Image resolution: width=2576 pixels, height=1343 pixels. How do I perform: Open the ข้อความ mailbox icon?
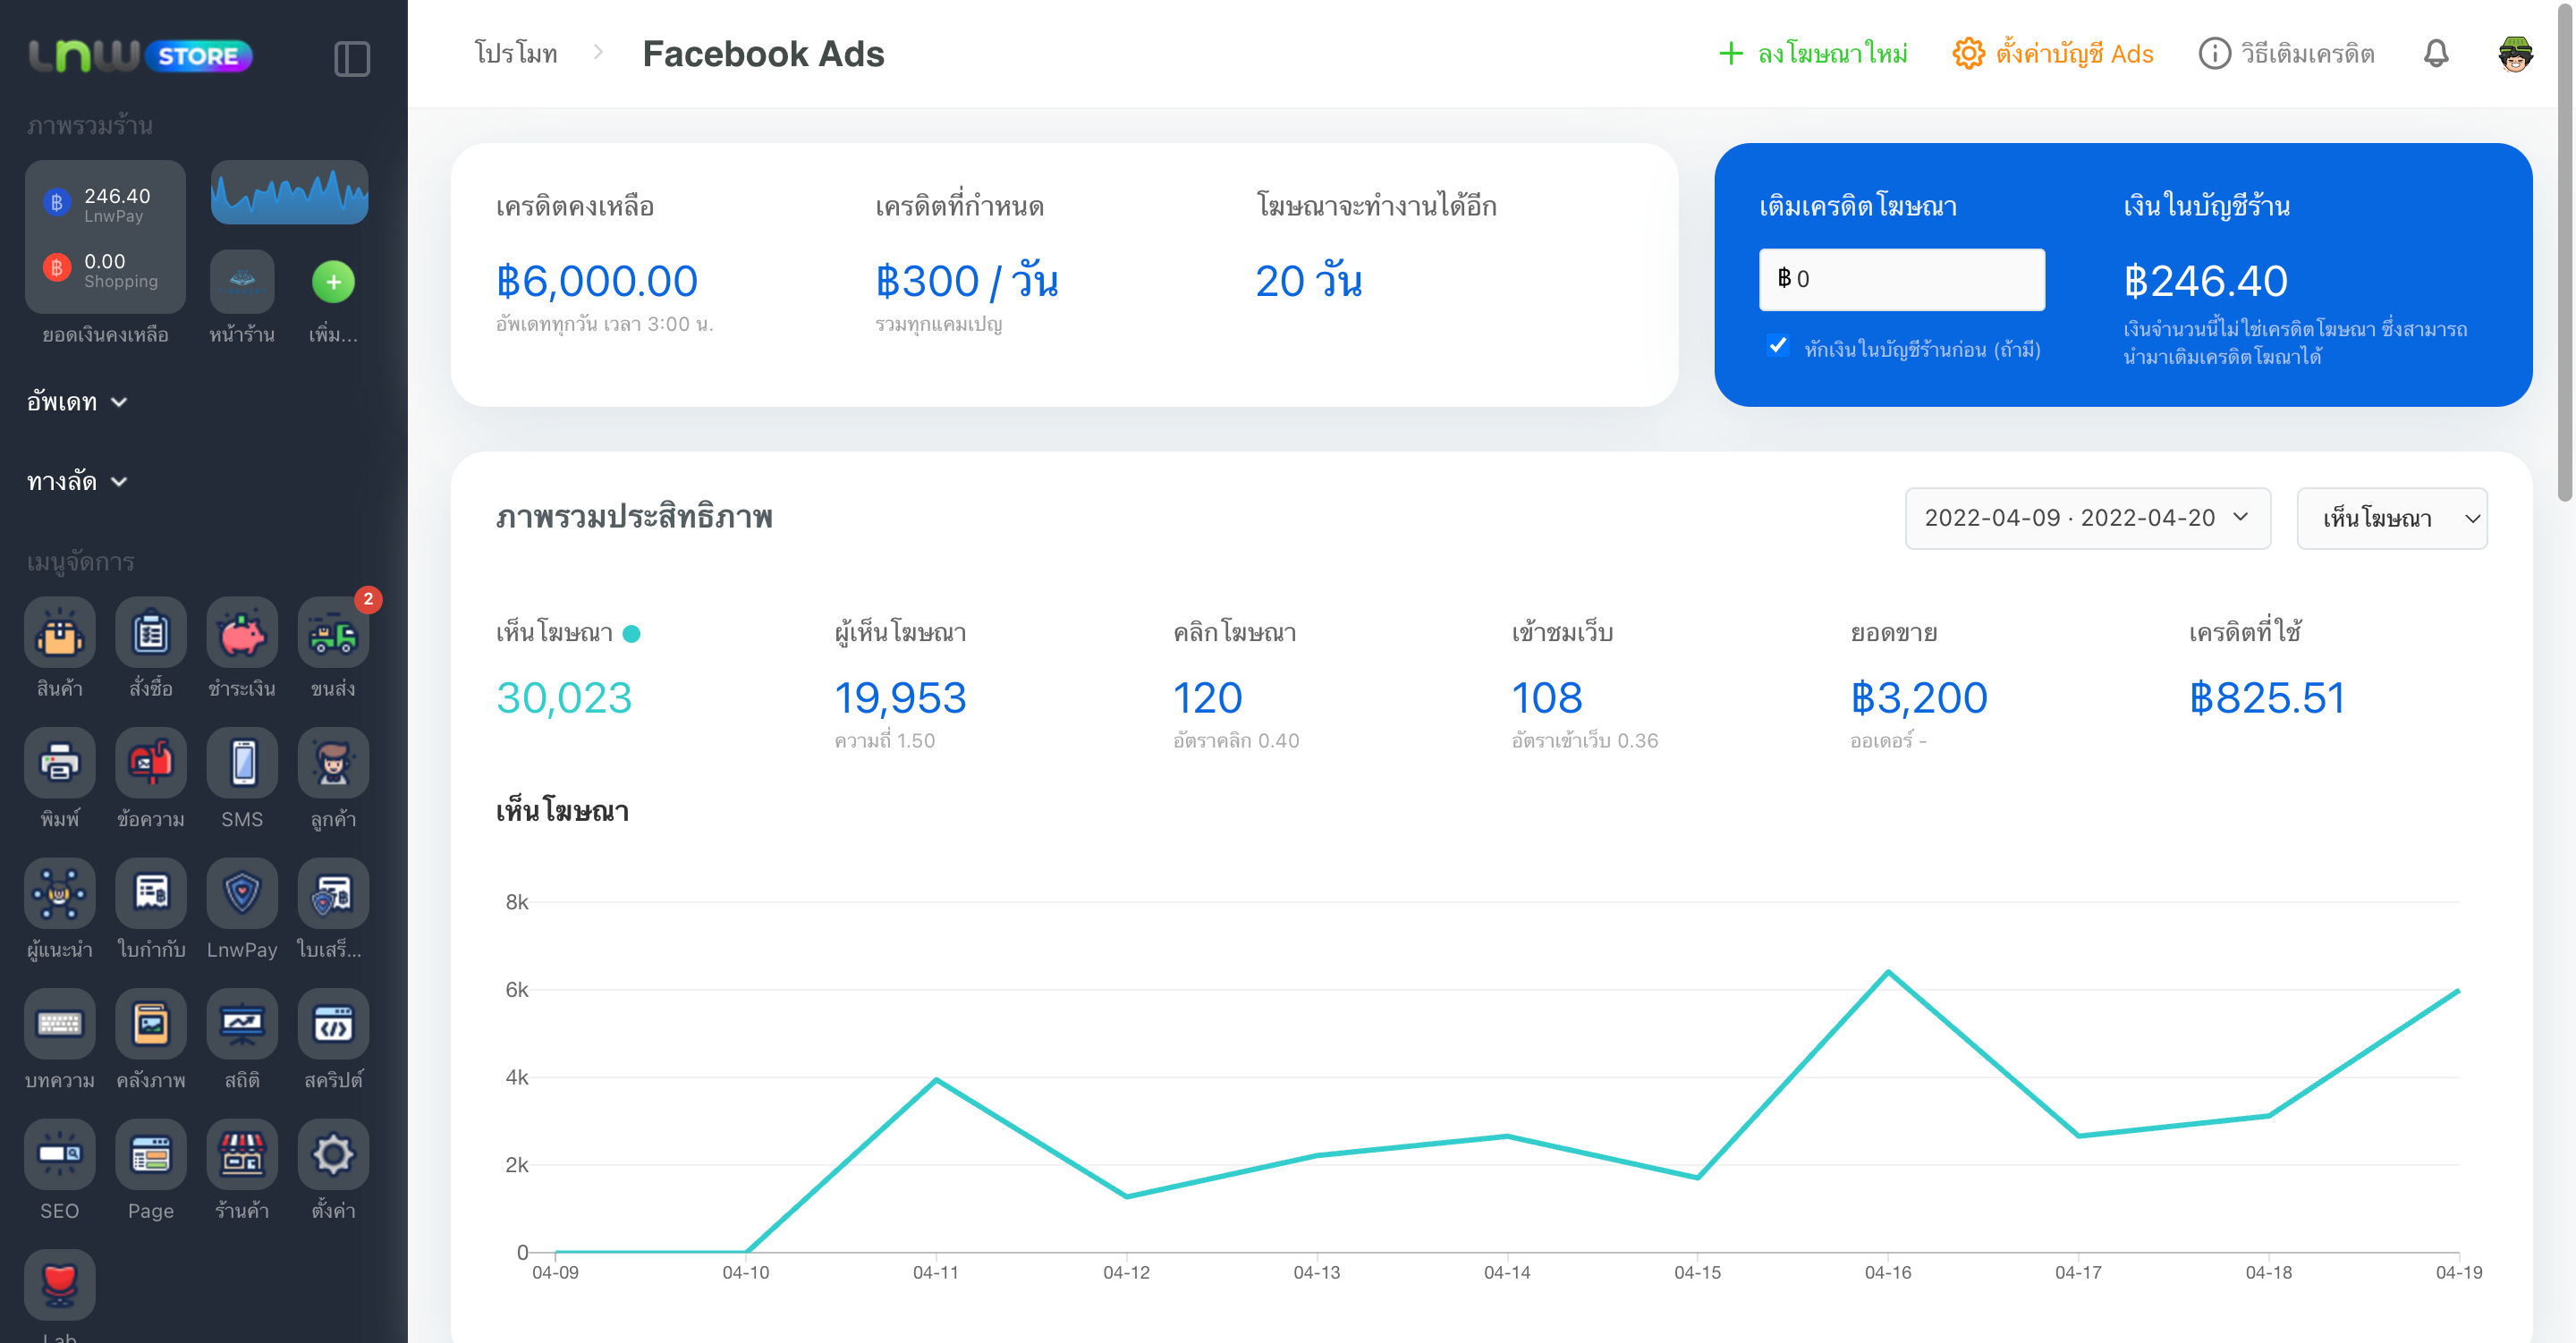[x=151, y=763]
